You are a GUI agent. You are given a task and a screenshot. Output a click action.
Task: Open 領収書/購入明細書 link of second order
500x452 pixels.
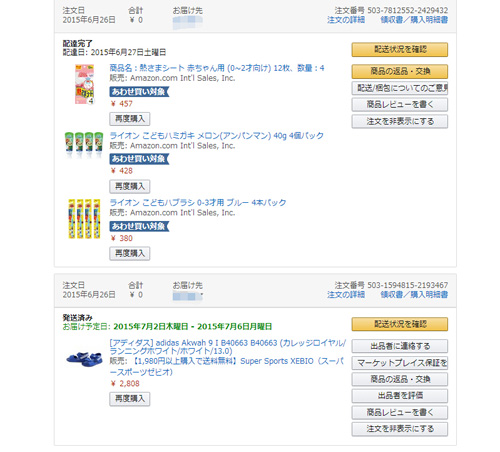[x=414, y=294]
